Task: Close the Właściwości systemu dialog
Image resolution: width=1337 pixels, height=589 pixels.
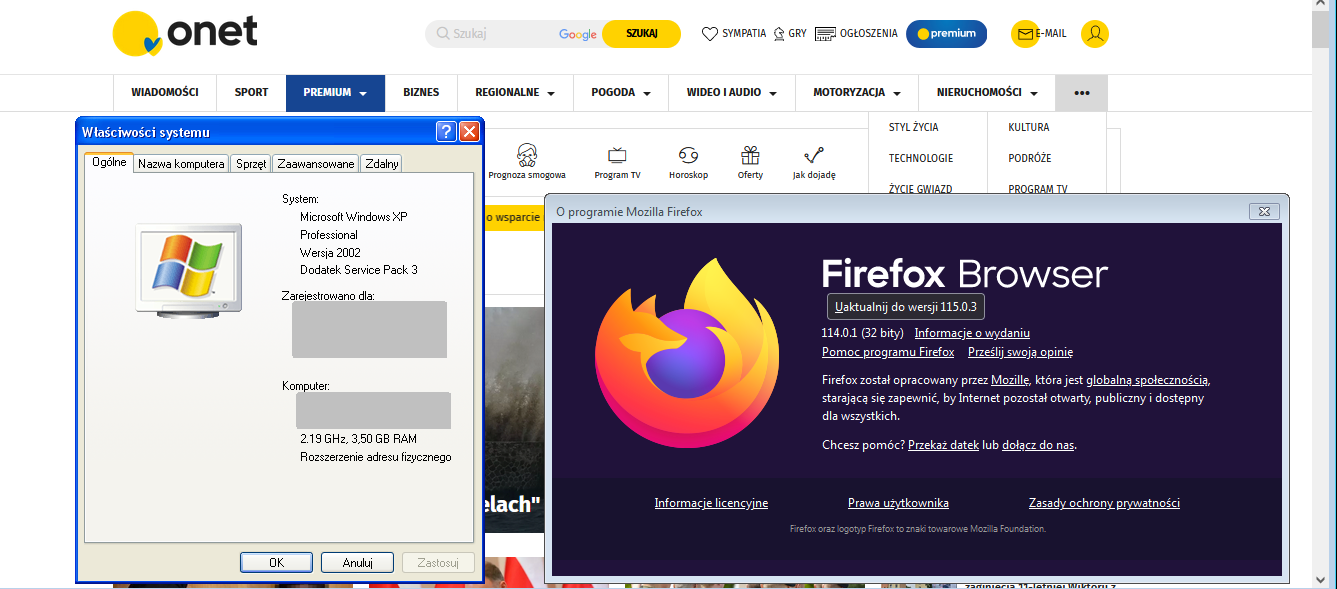Action: [x=469, y=132]
